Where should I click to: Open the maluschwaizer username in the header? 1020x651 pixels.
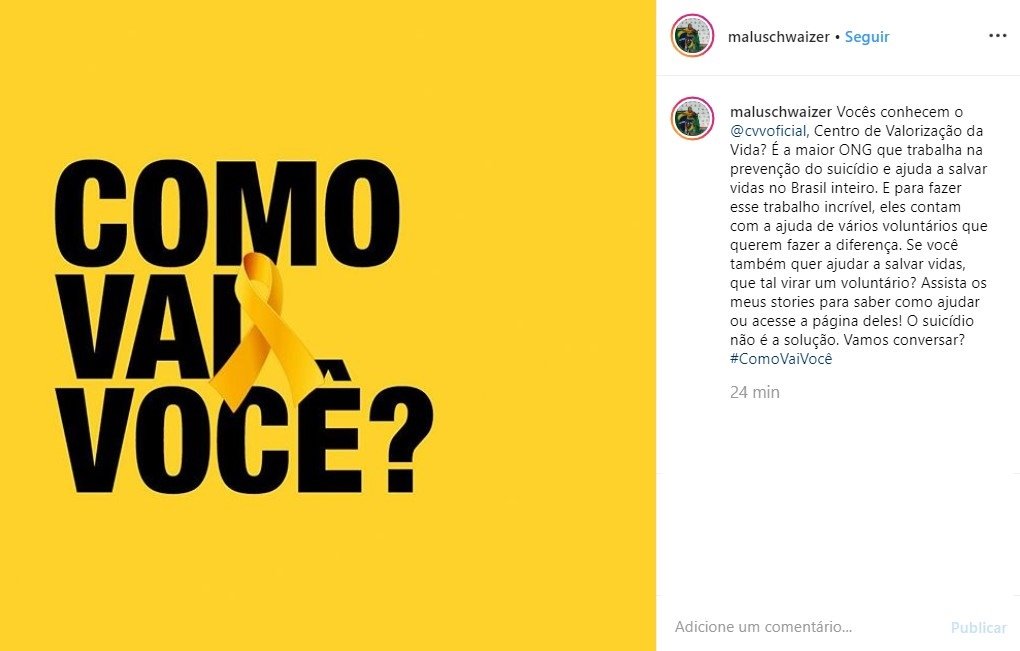coord(778,37)
